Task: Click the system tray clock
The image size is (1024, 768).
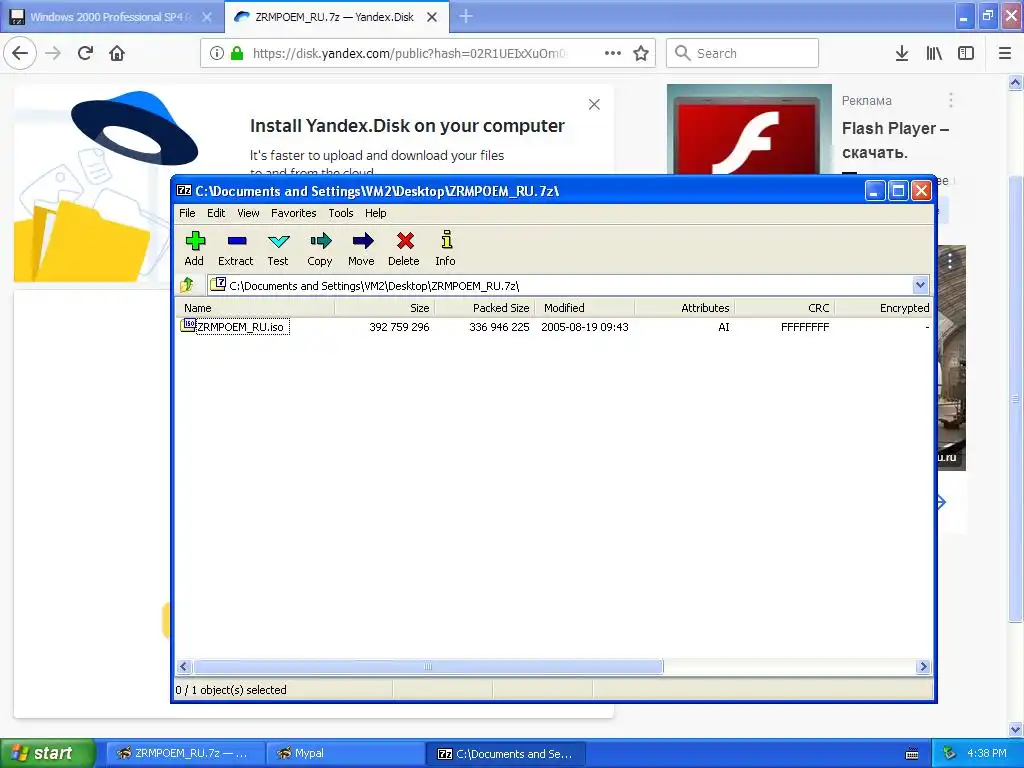Action: (x=987, y=753)
